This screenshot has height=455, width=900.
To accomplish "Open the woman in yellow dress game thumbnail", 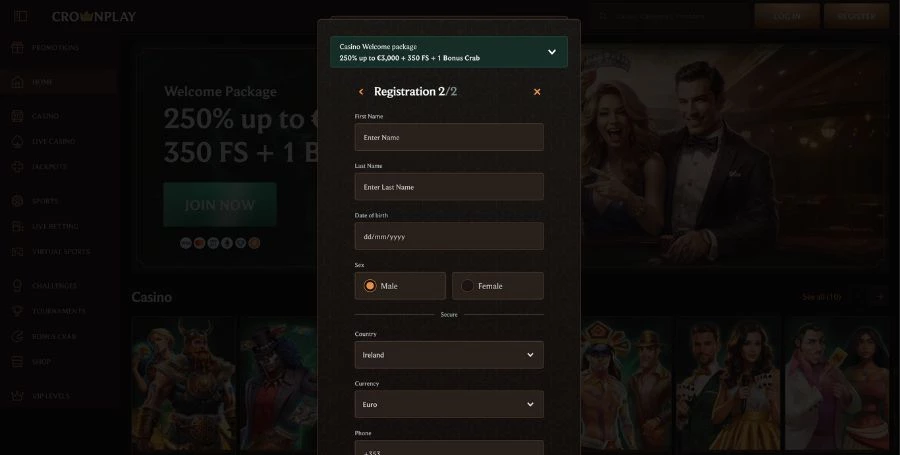I will point(728,384).
